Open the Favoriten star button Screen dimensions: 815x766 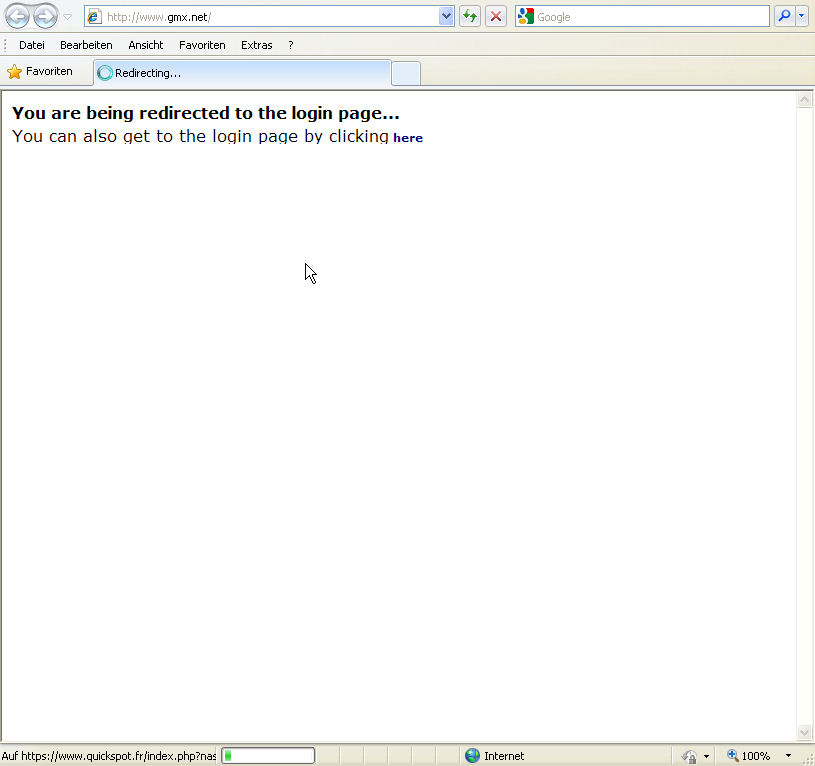coord(40,72)
